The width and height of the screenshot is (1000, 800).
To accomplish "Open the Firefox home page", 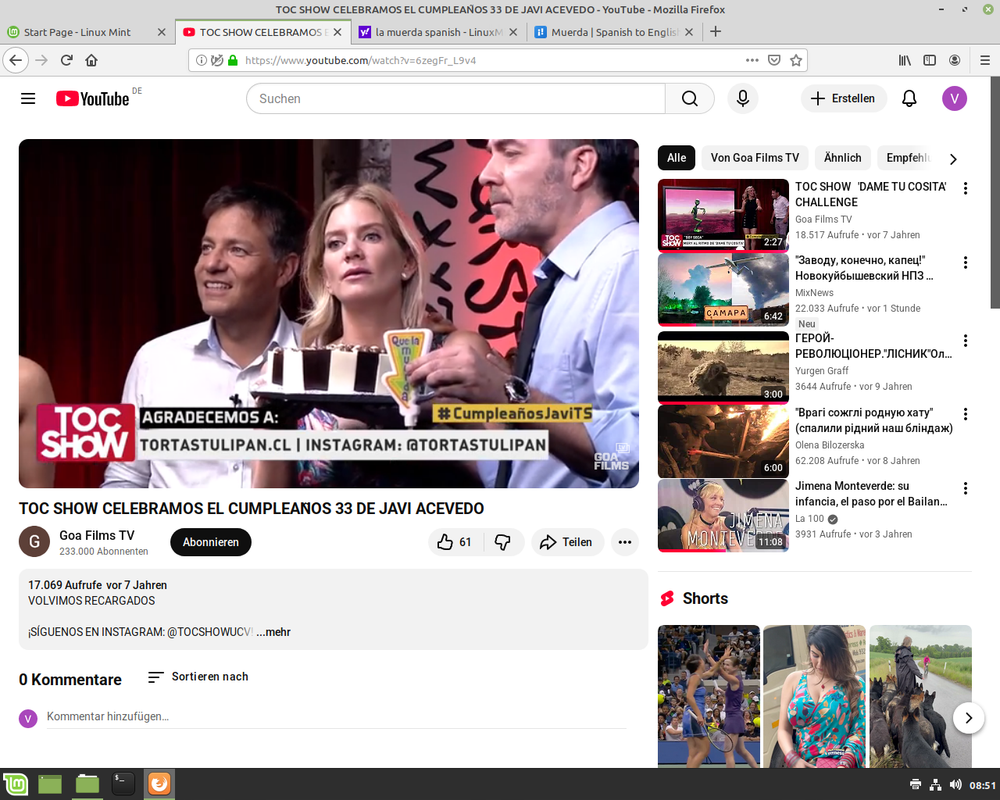I will click(91, 61).
